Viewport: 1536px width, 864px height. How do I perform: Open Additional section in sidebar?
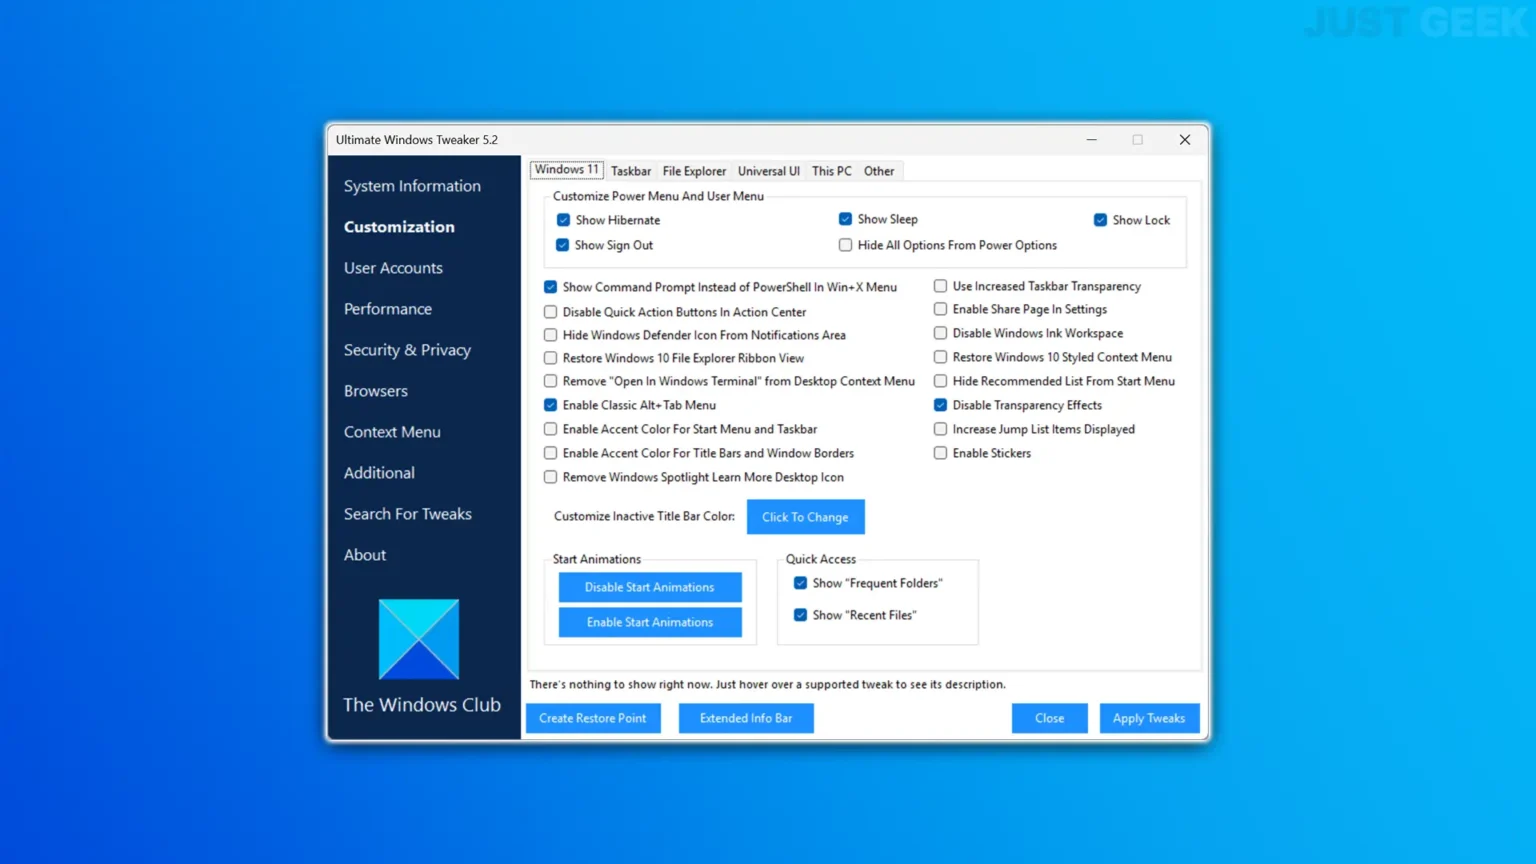pos(379,473)
